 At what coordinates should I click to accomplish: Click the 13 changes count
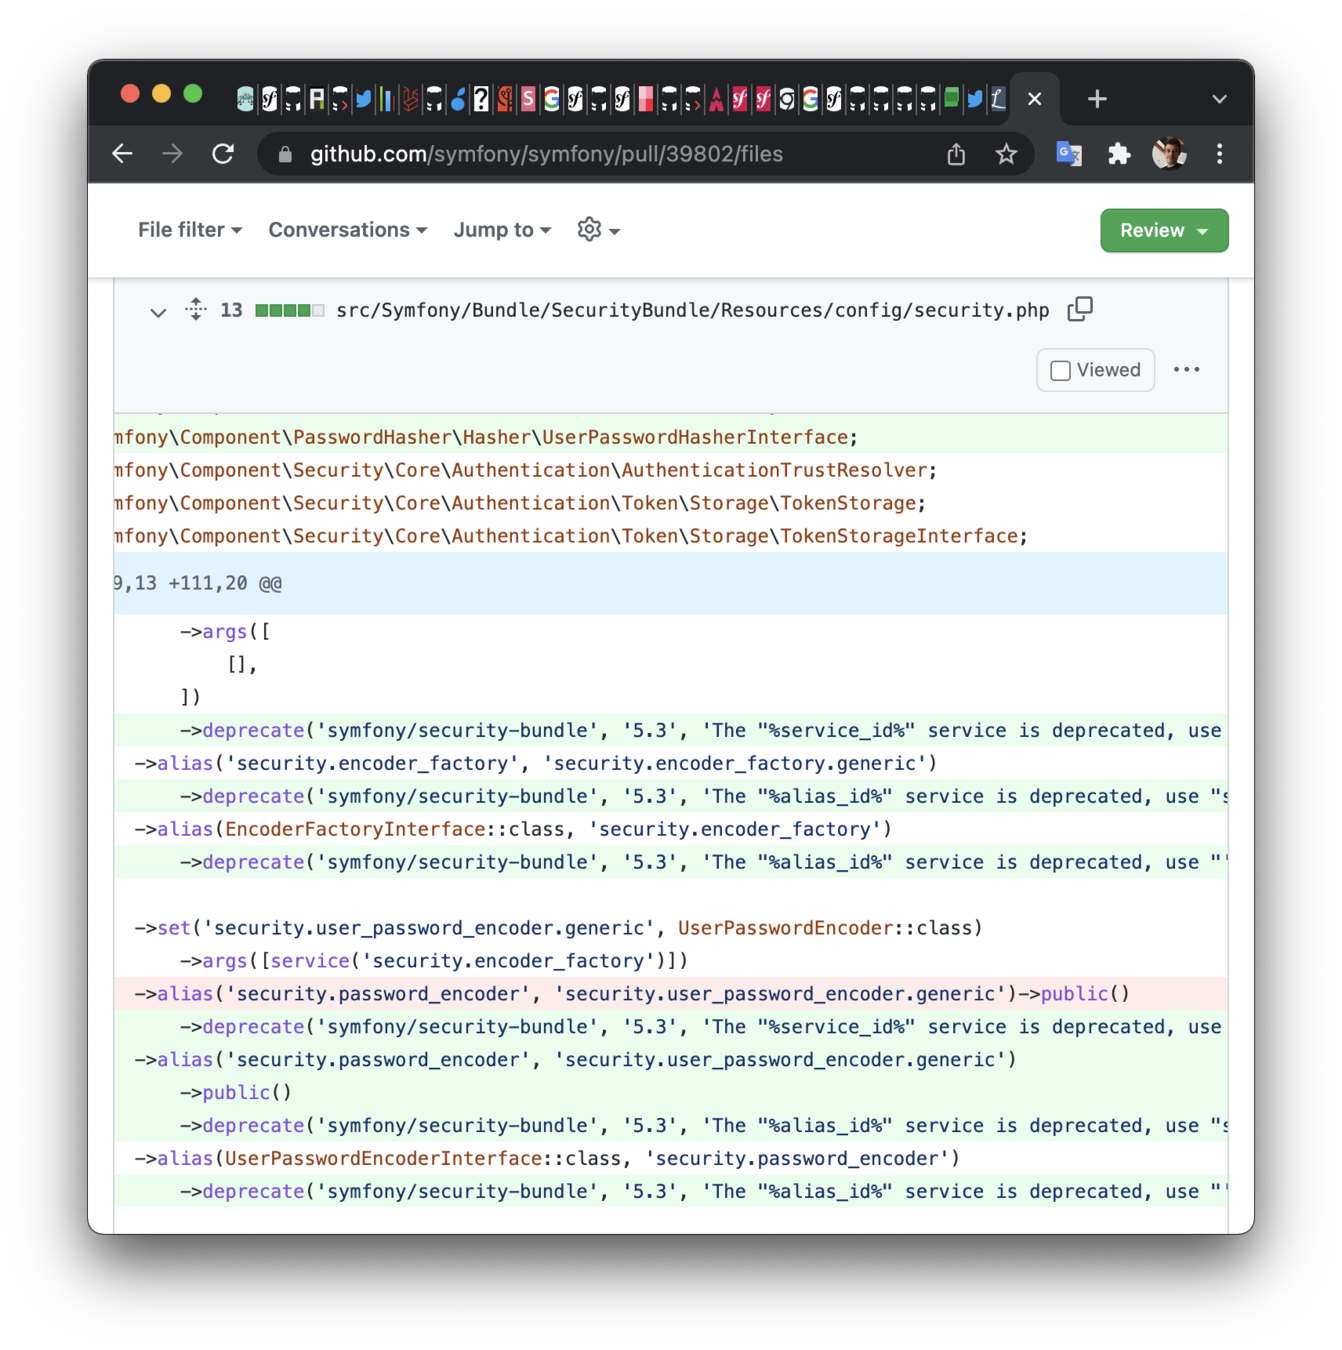click(231, 310)
